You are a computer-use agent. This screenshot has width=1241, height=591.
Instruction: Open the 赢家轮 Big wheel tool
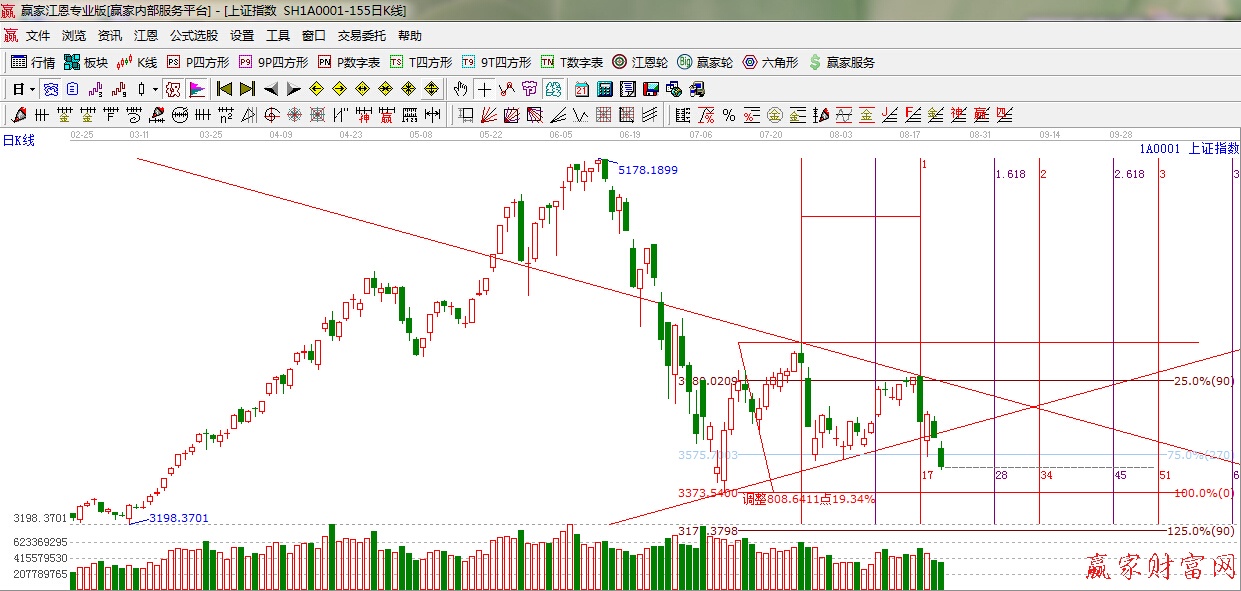(705, 62)
